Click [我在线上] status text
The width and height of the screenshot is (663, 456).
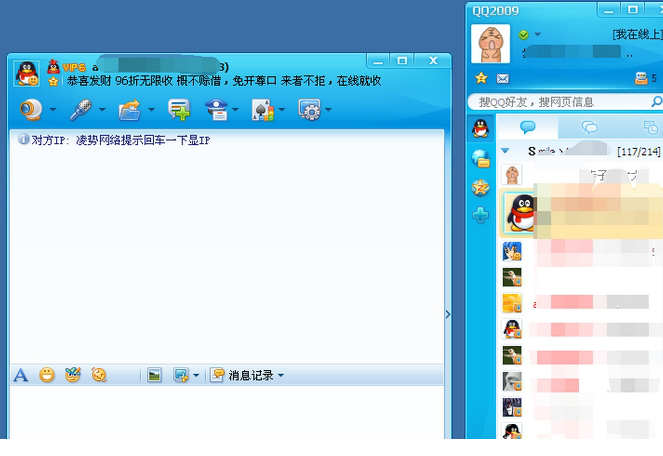pyautogui.click(x=638, y=35)
